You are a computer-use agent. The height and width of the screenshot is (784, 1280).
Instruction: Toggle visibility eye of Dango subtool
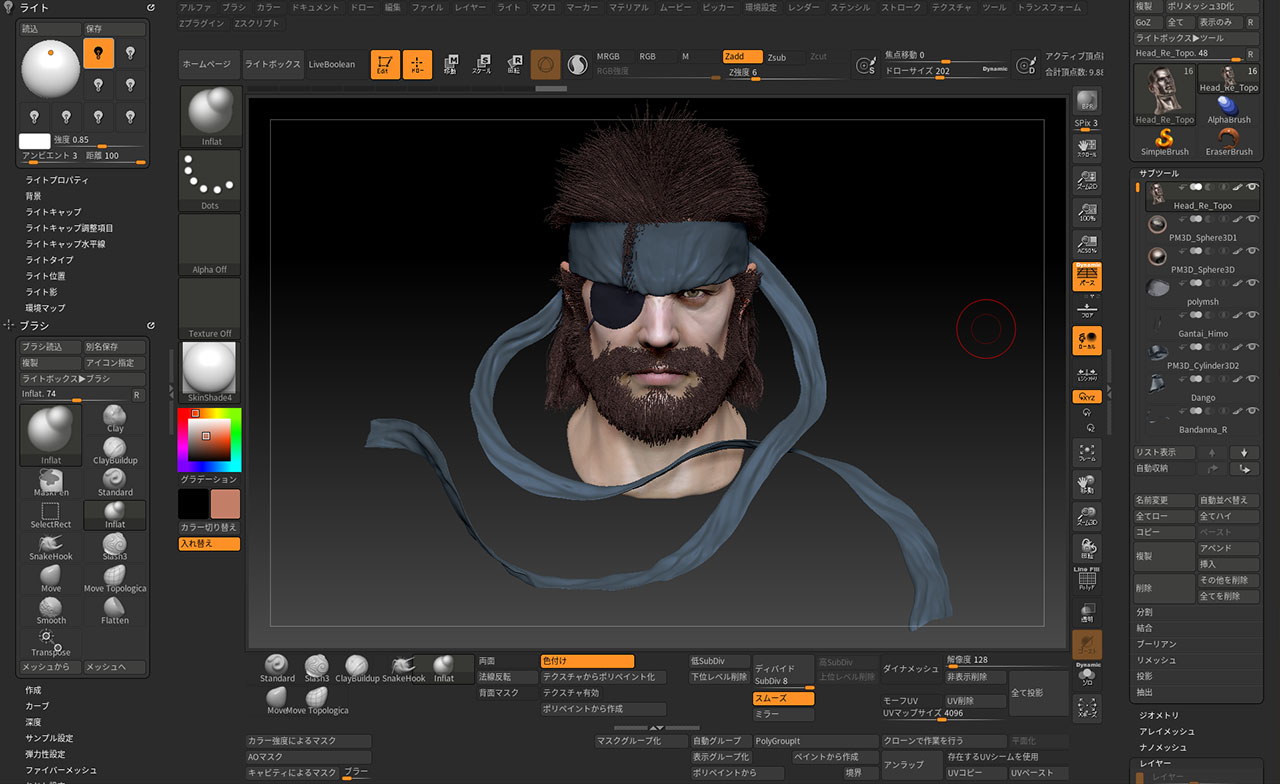pyautogui.click(x=1252, y=379)
